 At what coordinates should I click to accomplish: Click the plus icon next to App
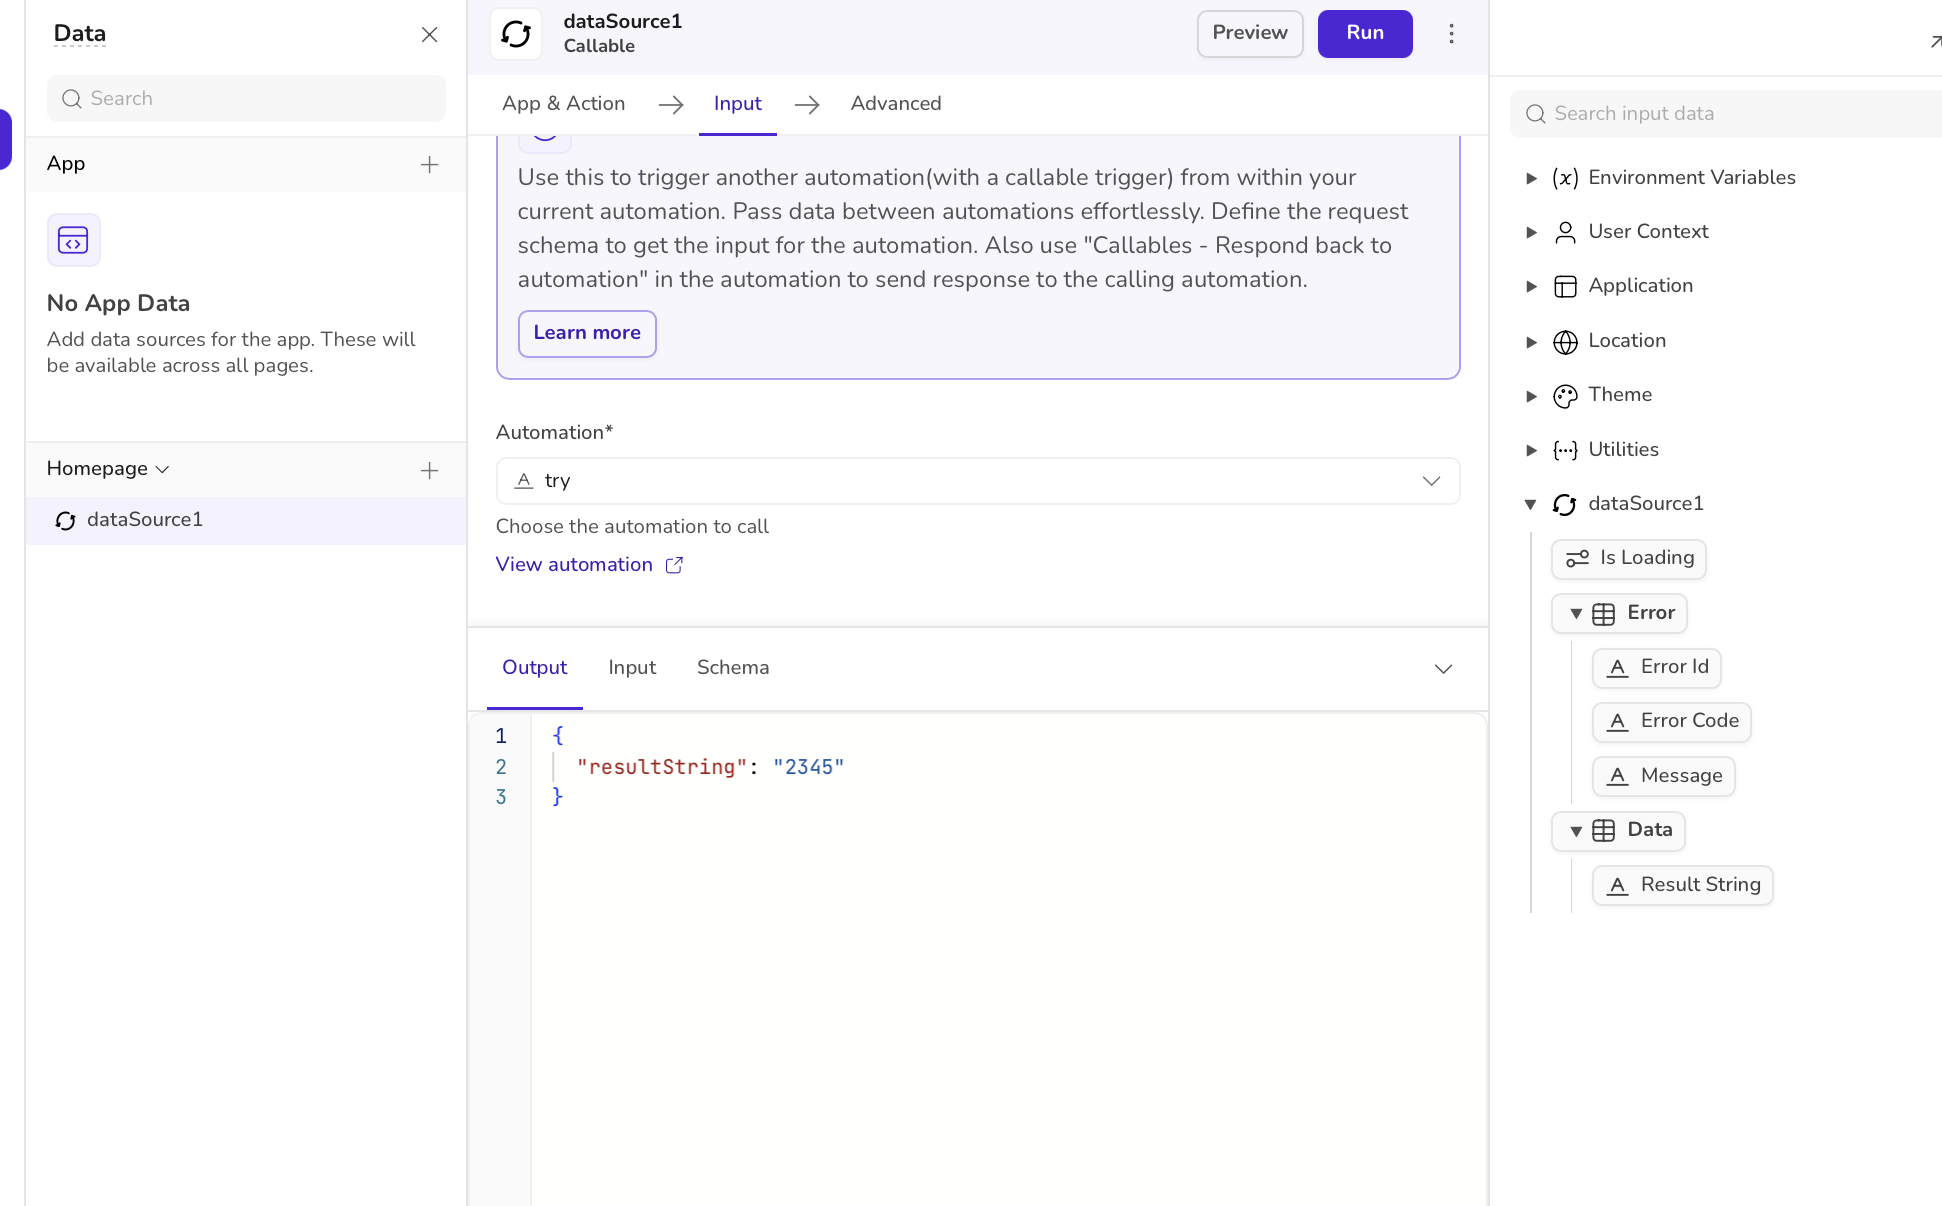[429, 164]
